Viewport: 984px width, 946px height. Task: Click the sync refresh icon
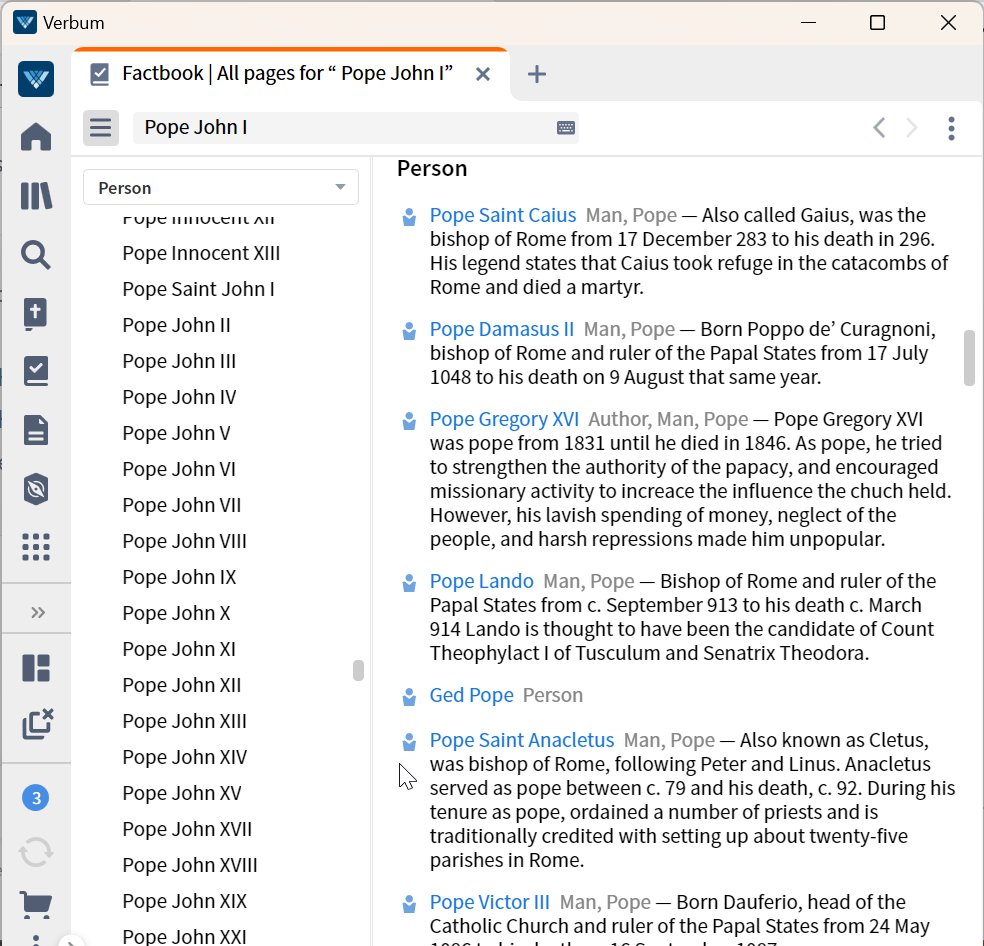pos(36,852)
